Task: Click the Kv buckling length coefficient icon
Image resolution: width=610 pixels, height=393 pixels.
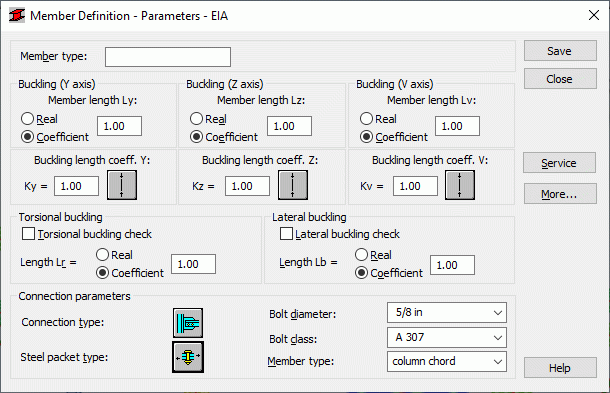Action: [x=460, y=185]
